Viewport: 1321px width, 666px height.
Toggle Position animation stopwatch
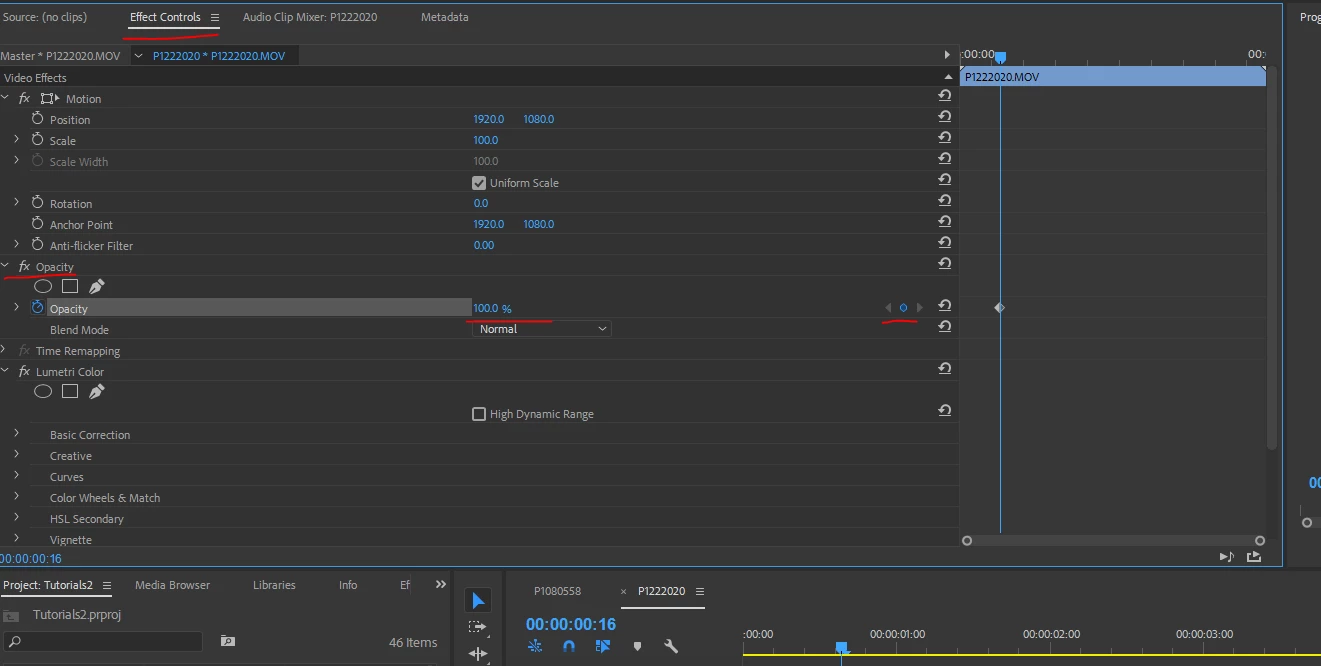point(38,118)
